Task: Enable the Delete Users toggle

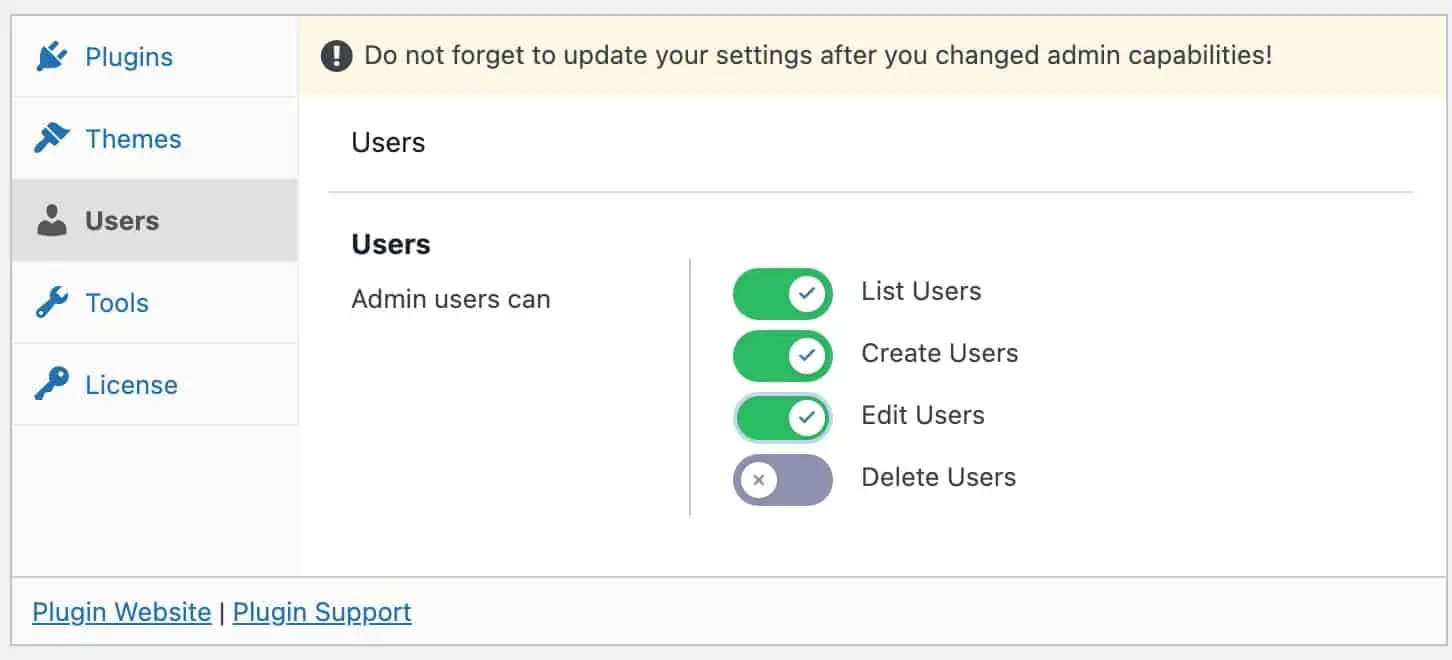Action: tap(782, 480)
